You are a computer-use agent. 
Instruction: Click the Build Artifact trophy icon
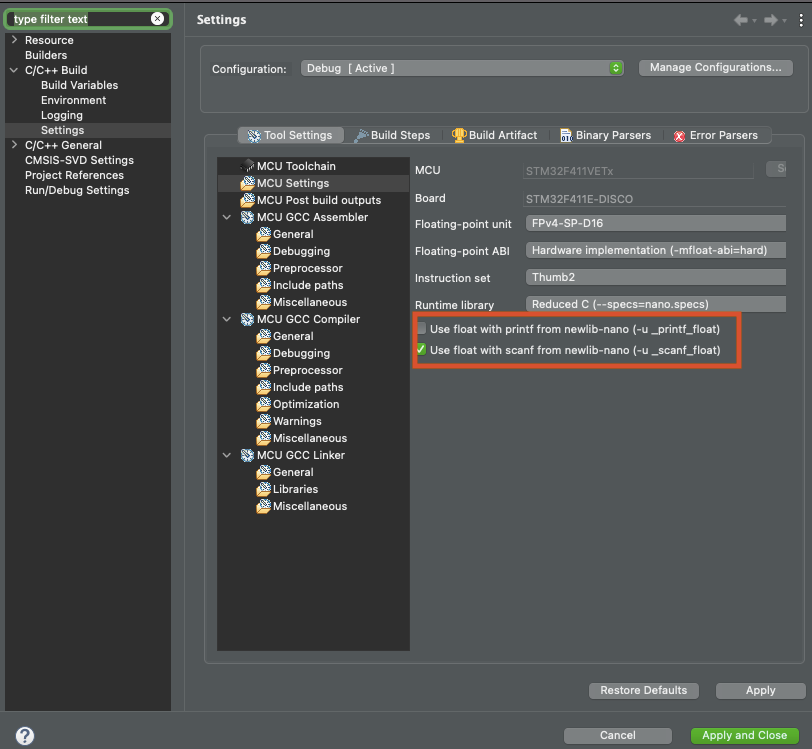pos(459,135)
